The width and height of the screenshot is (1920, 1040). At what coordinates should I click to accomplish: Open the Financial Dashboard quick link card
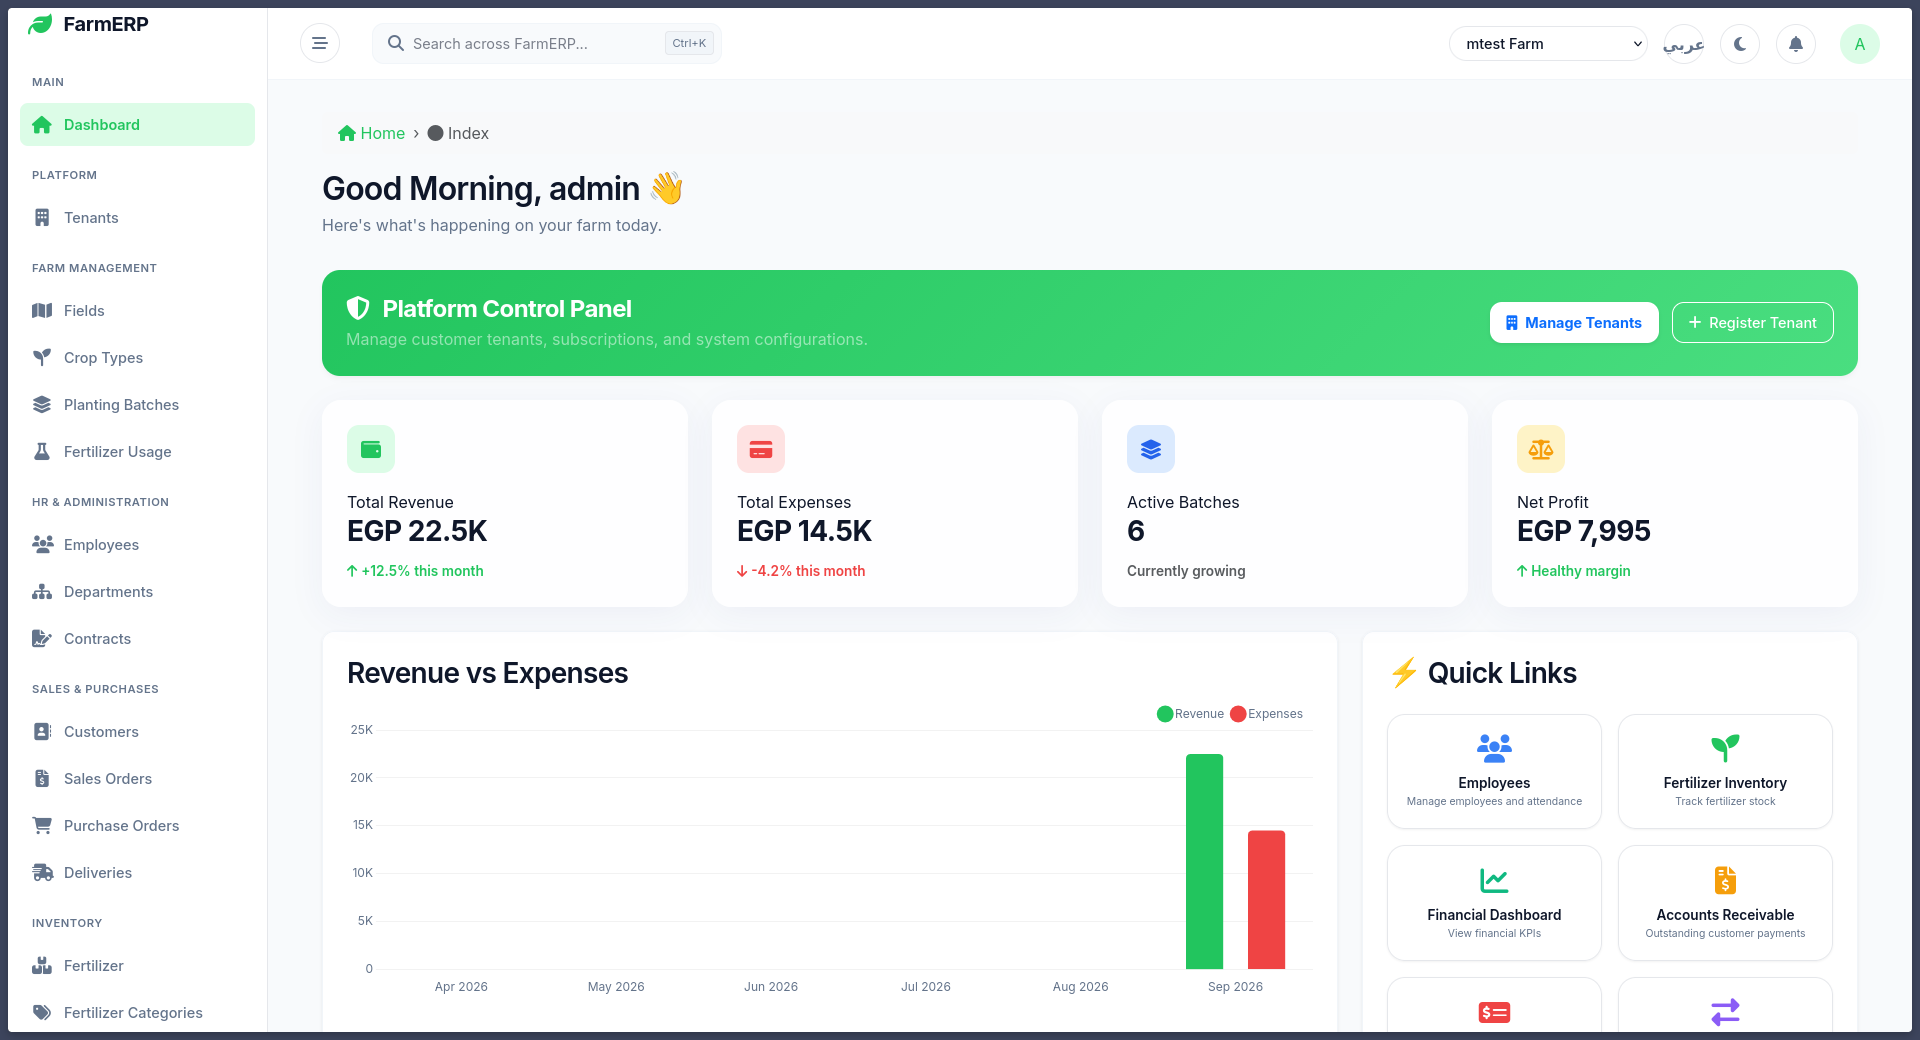click(x=1494, y=903)
